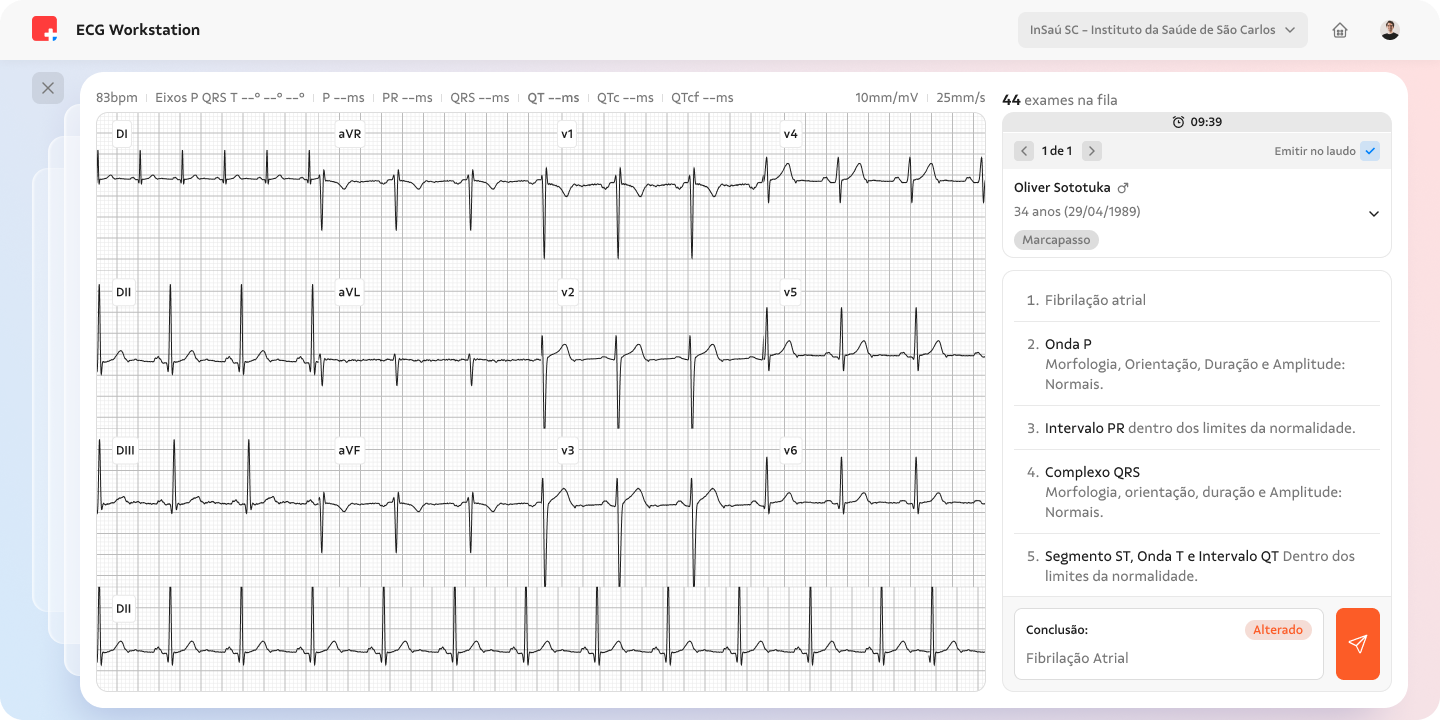Click the alarm clock timer icon
This screenshot has height=720, width=1440.
[1178, 122]
